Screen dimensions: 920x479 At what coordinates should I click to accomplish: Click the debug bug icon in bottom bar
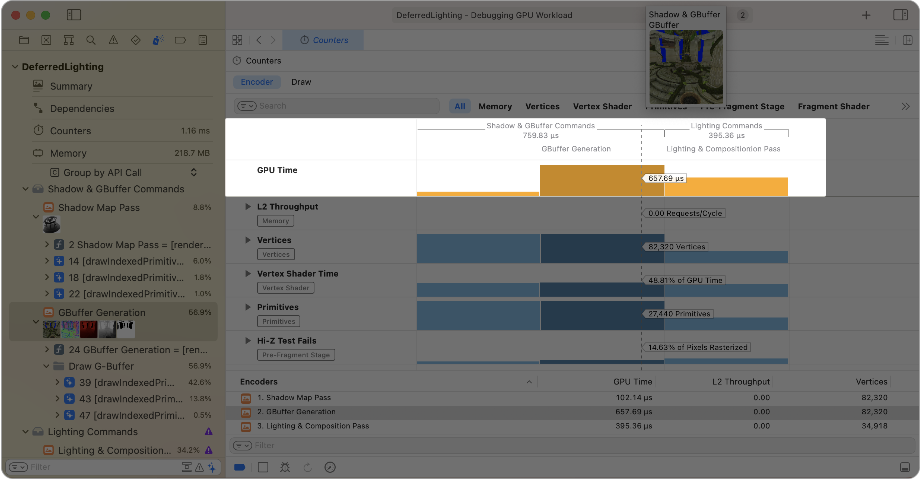point(286,467)
